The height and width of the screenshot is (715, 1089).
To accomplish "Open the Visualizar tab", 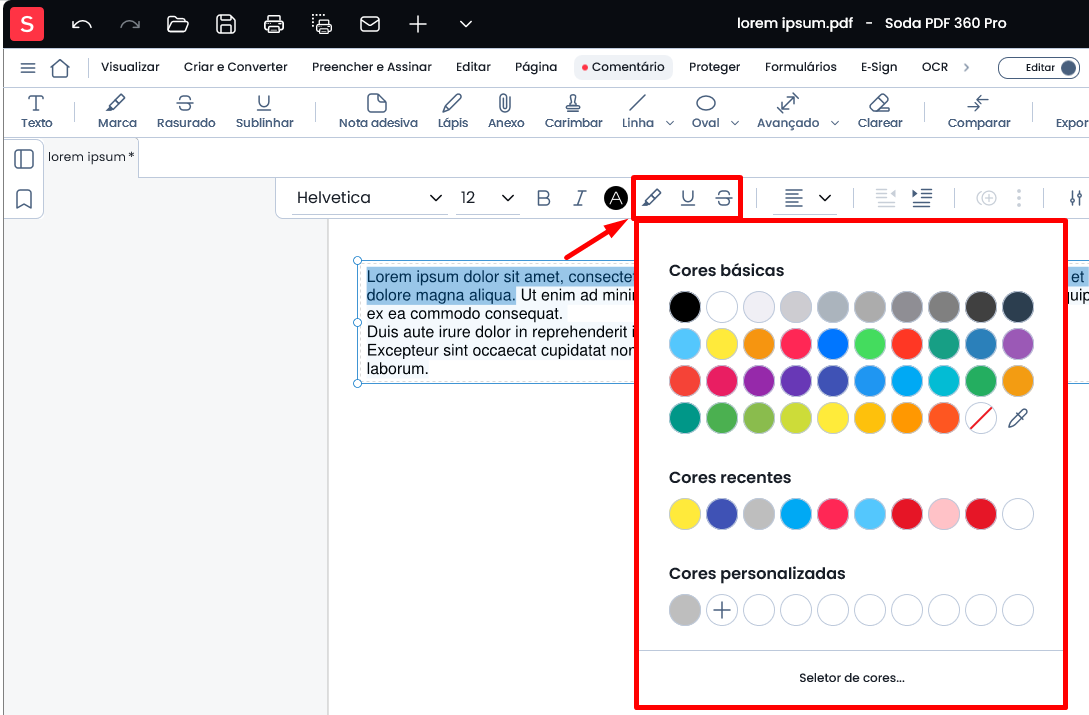I will tap(130, 67).
